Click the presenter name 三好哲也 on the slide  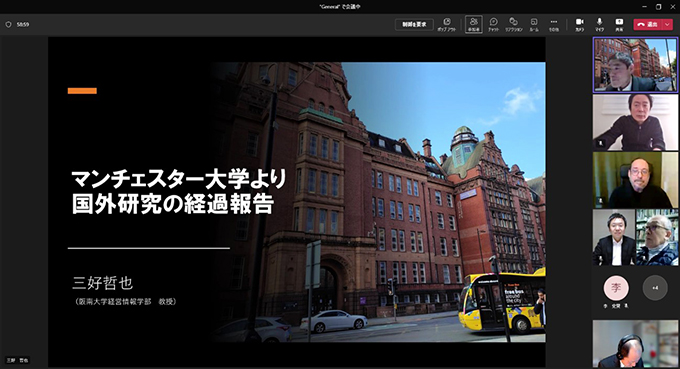[x=102, y=283]
